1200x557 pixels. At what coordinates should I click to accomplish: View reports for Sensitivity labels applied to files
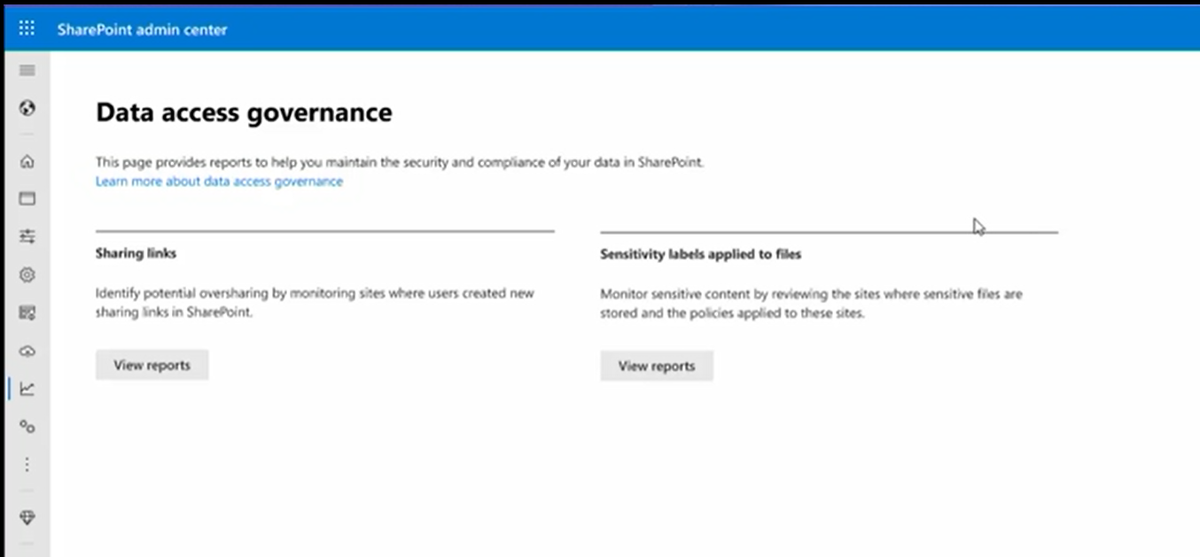point(656,366)
